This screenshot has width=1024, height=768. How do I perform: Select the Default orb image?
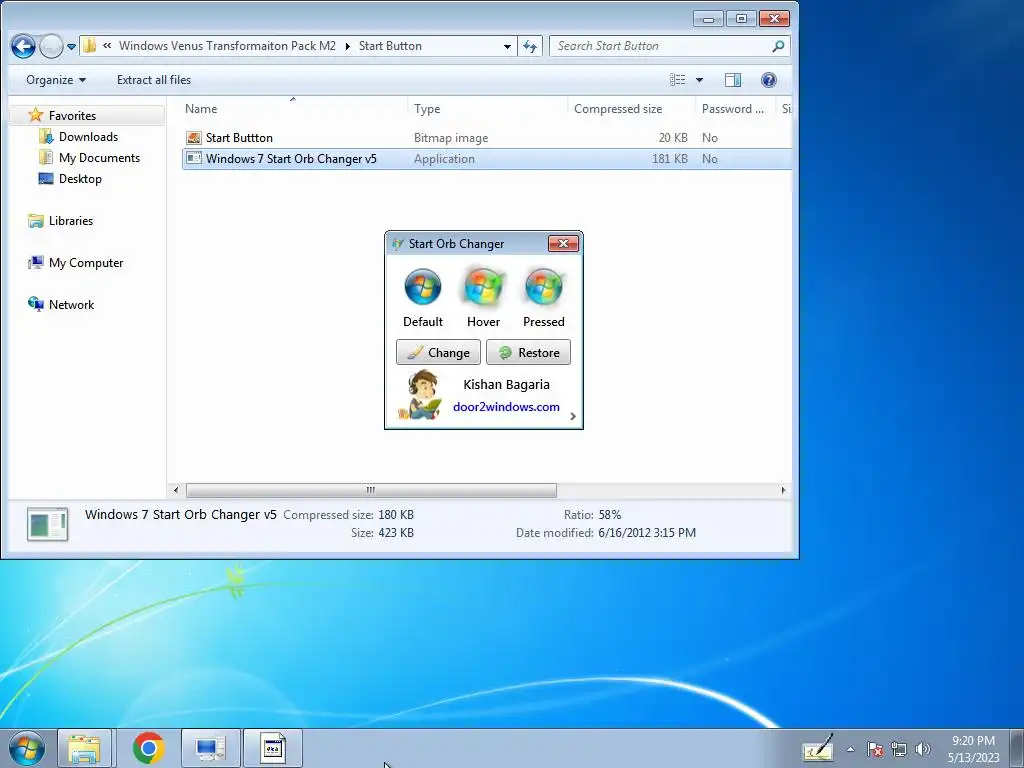coord(423,287)
